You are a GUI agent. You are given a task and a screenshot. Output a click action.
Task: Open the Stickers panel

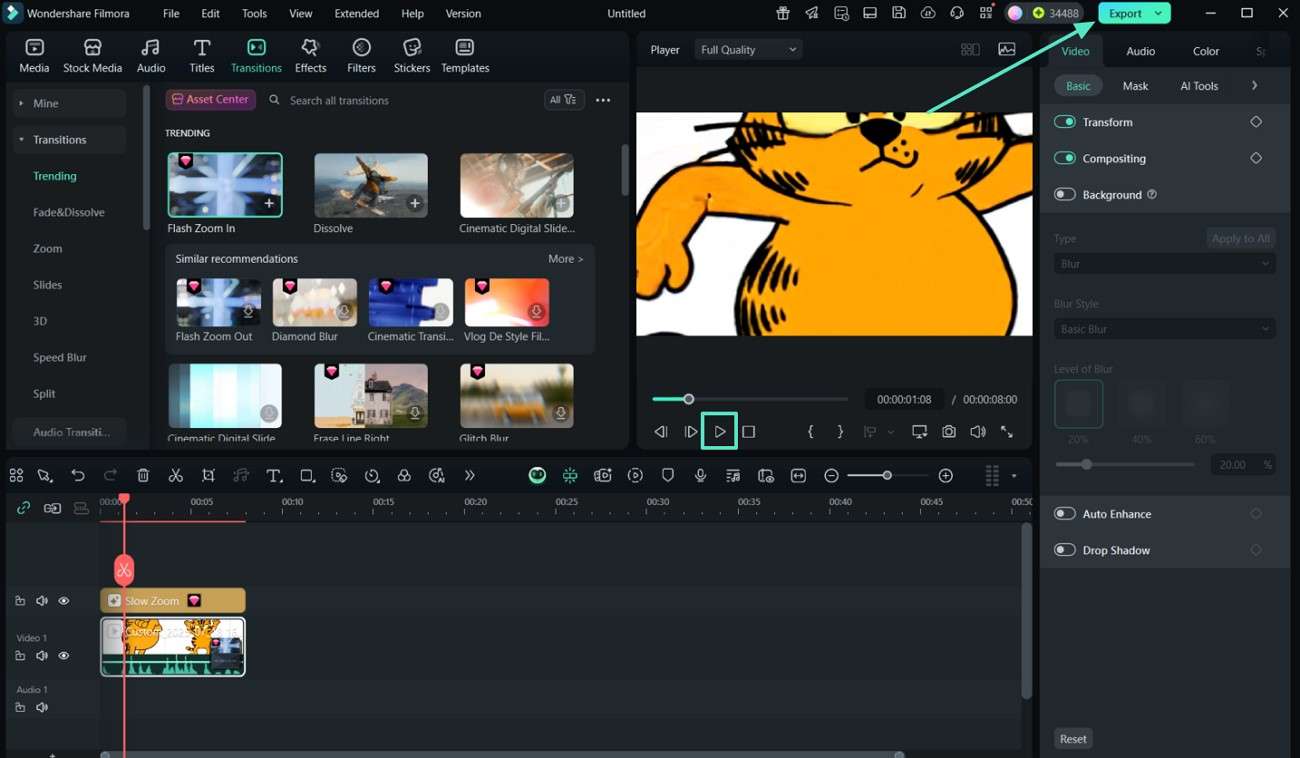(411, 56)
